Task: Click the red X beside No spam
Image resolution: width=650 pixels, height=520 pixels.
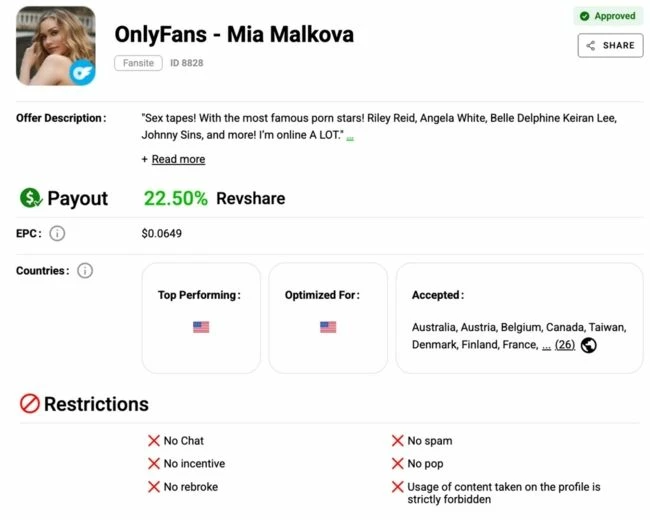Action: coord(398,441)
